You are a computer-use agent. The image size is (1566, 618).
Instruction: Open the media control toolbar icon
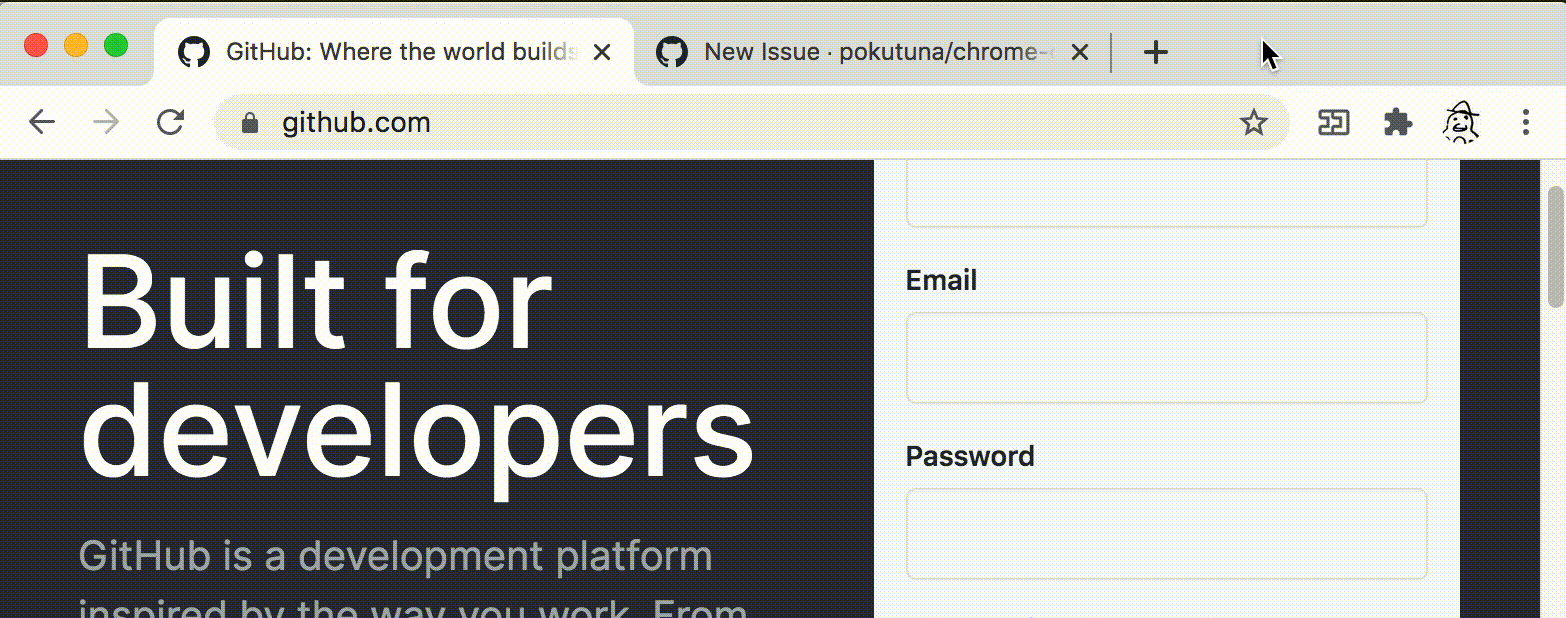tap(1334, 123)
